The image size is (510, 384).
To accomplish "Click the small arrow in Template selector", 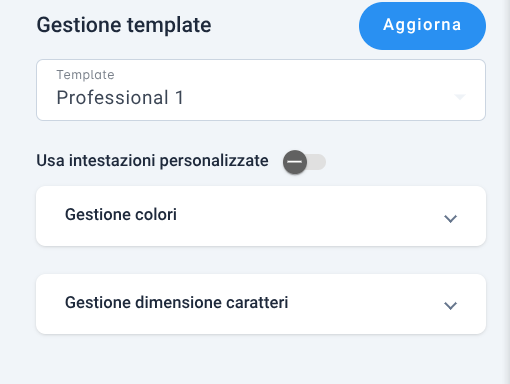I will (460, 97).
